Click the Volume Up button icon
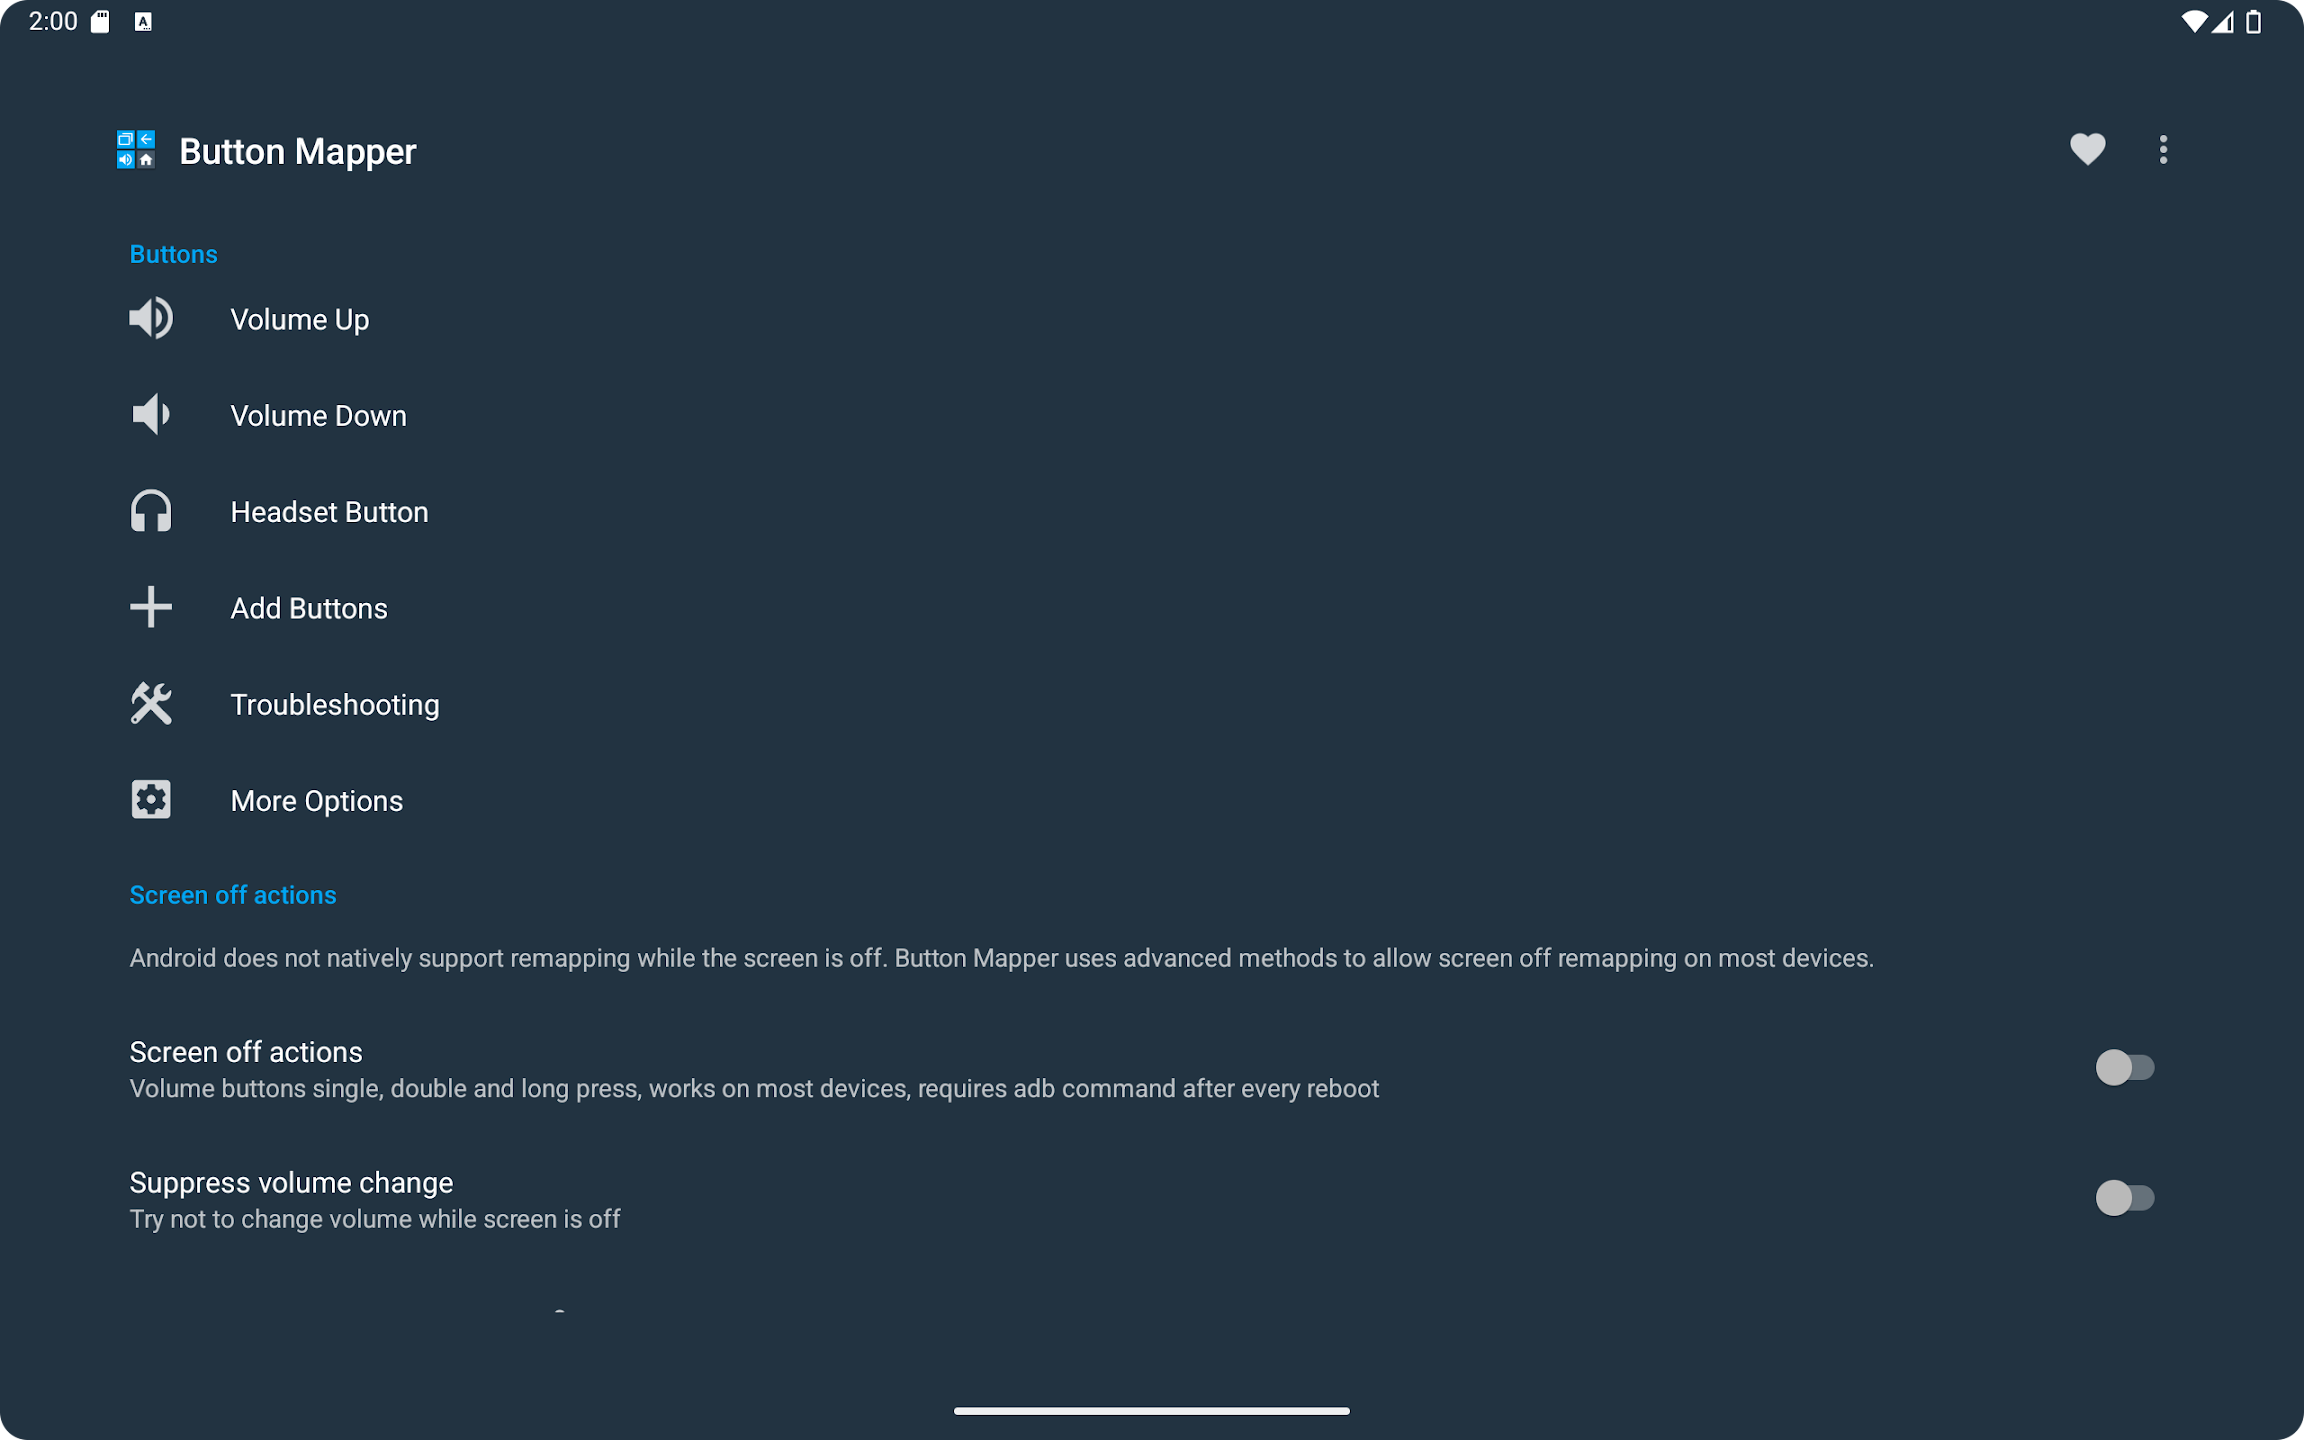This screenshot has height=1440, width=2304. [153, 319]
